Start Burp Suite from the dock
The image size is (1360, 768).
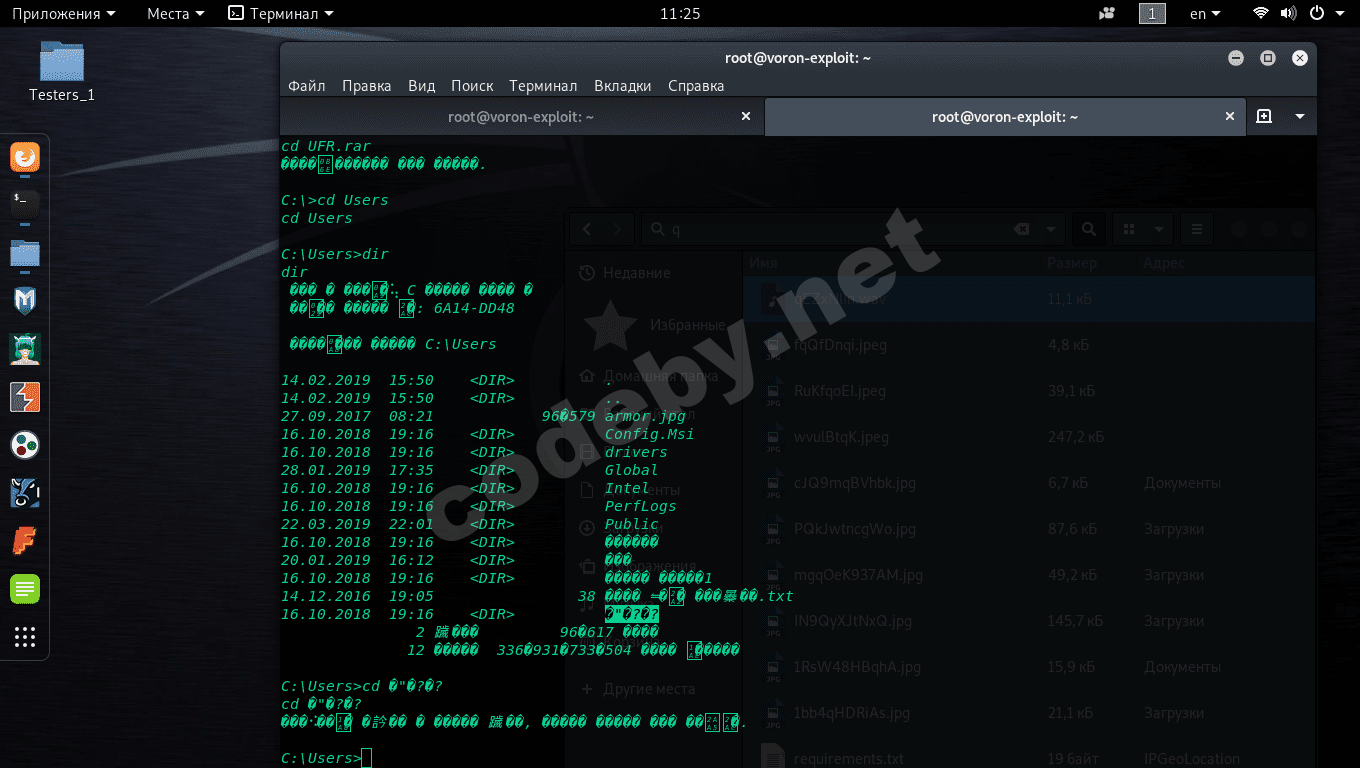coord(25,397)
